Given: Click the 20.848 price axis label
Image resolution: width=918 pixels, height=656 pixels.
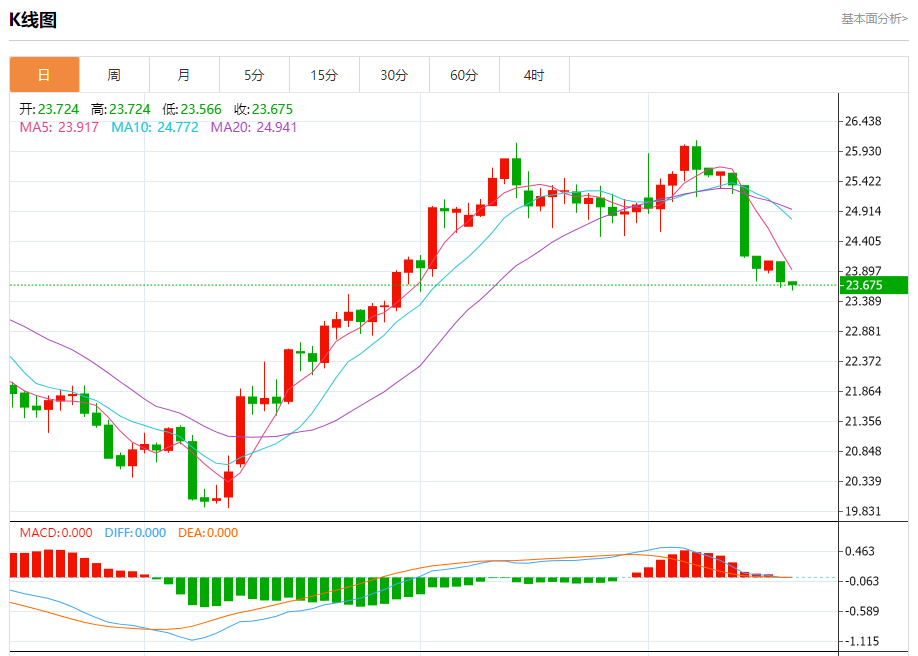Looking at the screenshot, I should click(x=863, y=451).
